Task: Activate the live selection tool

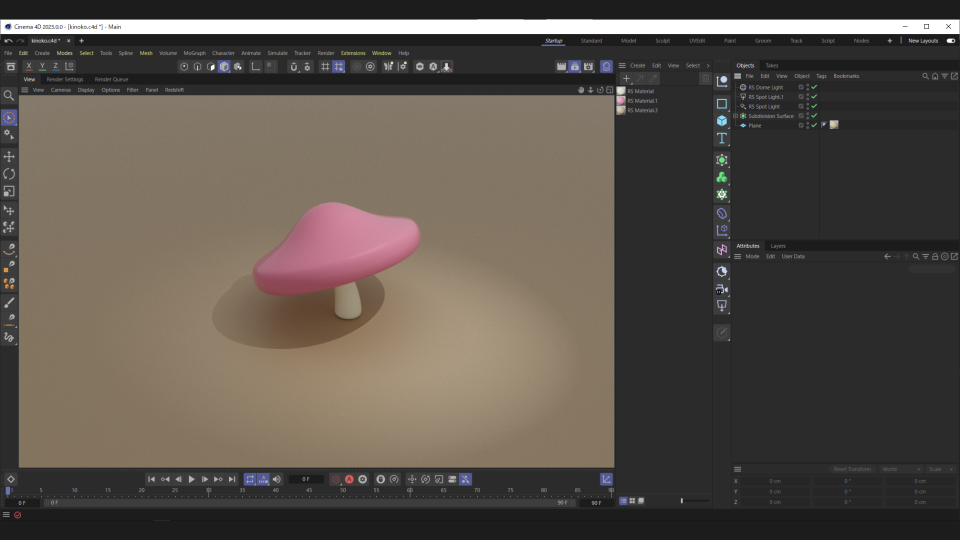Action: click(x=9, y=118)
